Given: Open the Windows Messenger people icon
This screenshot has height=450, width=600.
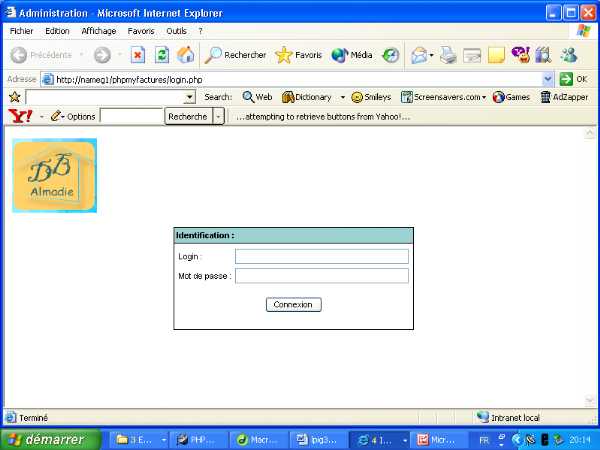Looking at the screenshot, I should pyautogui.click(x=569, y=55).
